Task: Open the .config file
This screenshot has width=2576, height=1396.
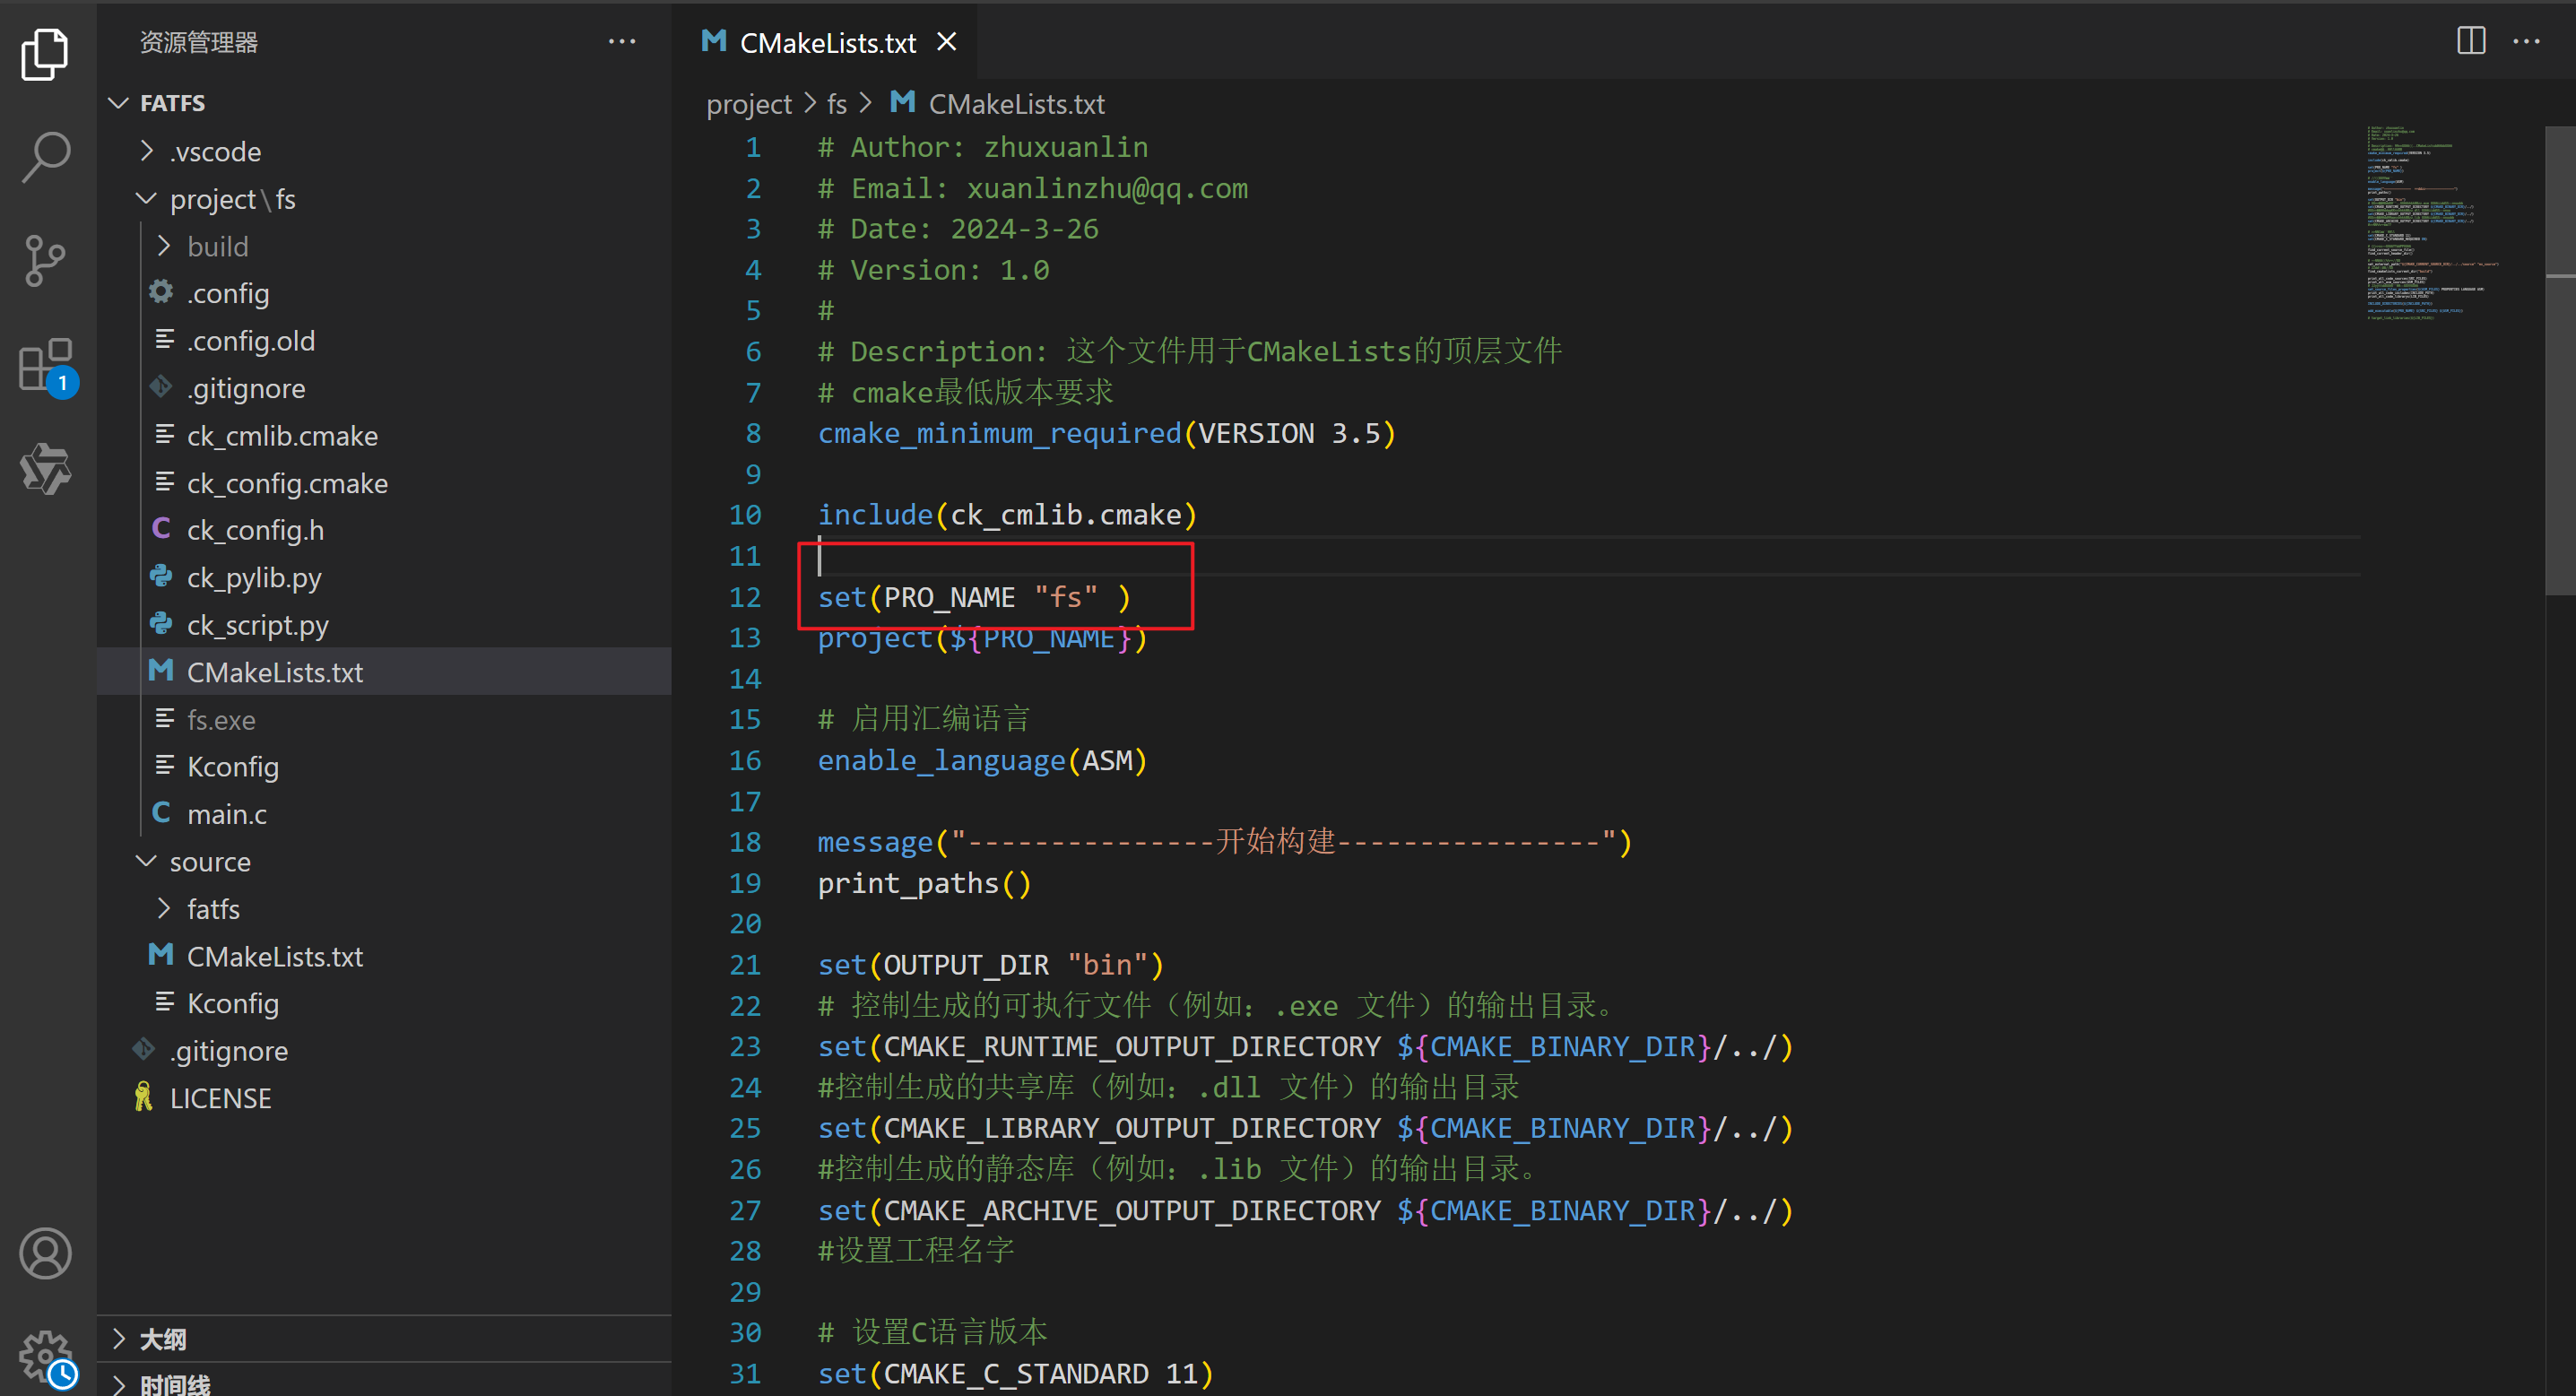Action: (x=384, y=293)
